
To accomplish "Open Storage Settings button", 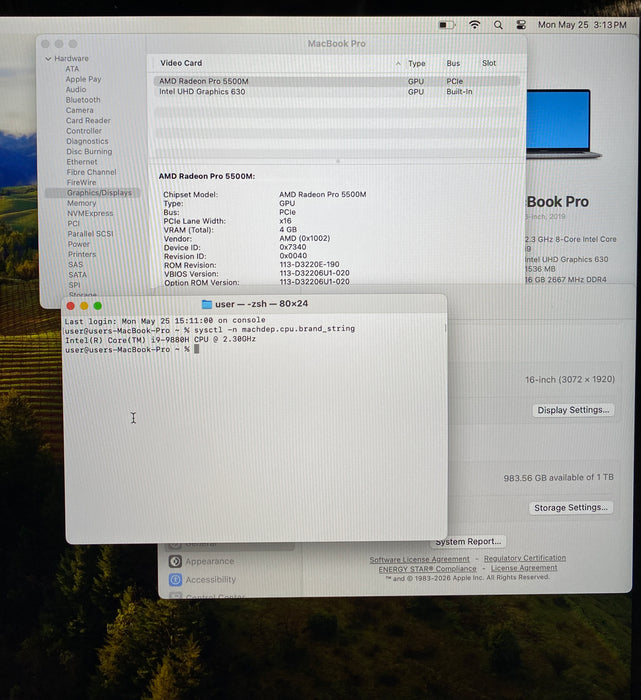I will 571,508.
